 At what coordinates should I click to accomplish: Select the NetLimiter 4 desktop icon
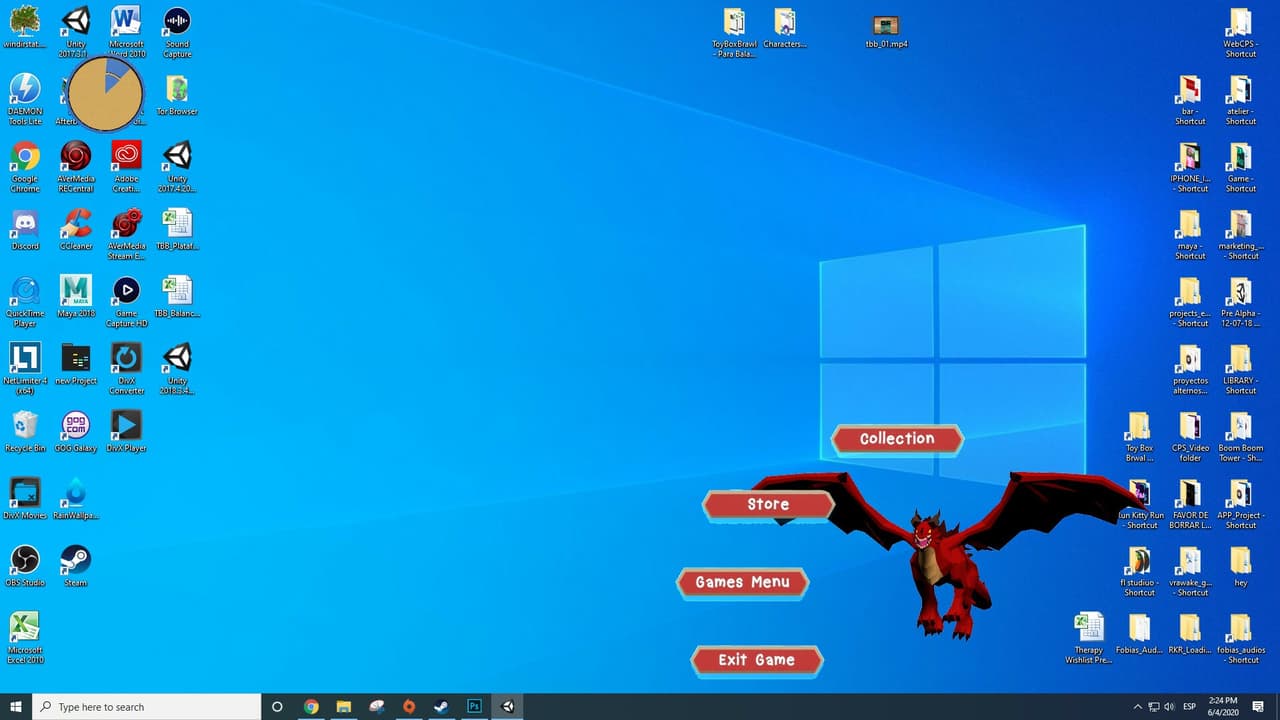click(x=24, y=368)
